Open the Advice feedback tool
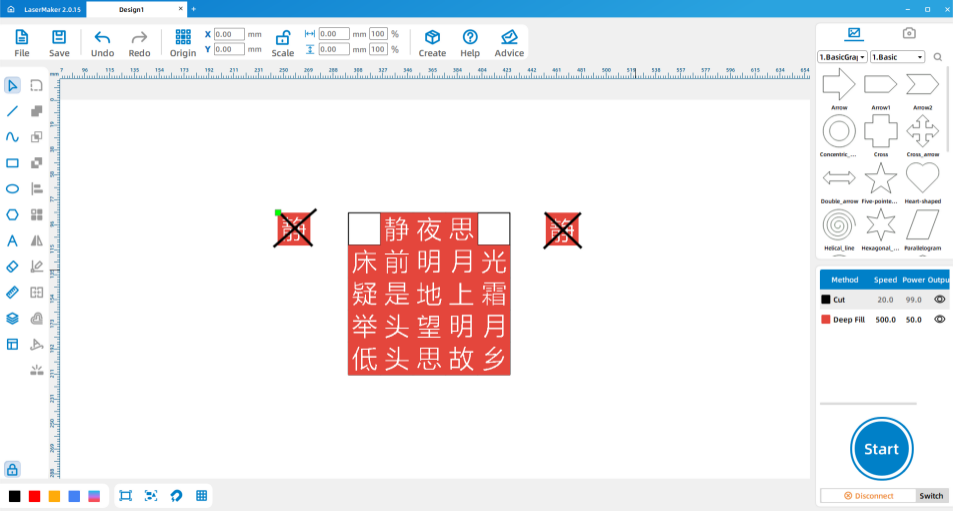The width and height of the screenshot is (953, 512). pos(509,43)
